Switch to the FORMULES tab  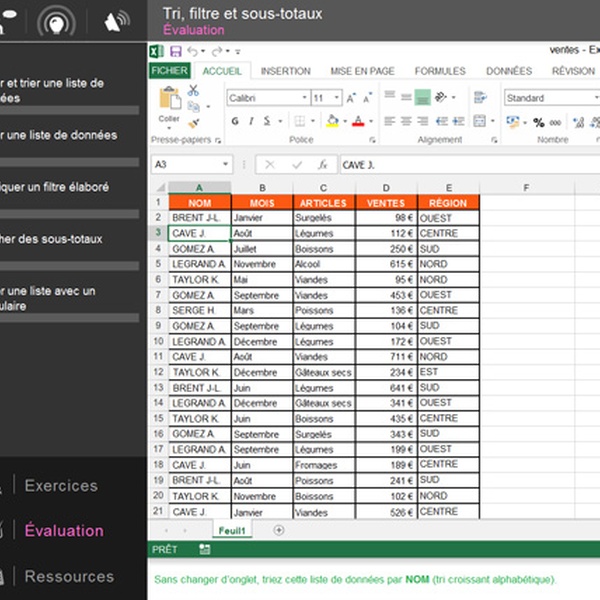[x=440, y=71]
